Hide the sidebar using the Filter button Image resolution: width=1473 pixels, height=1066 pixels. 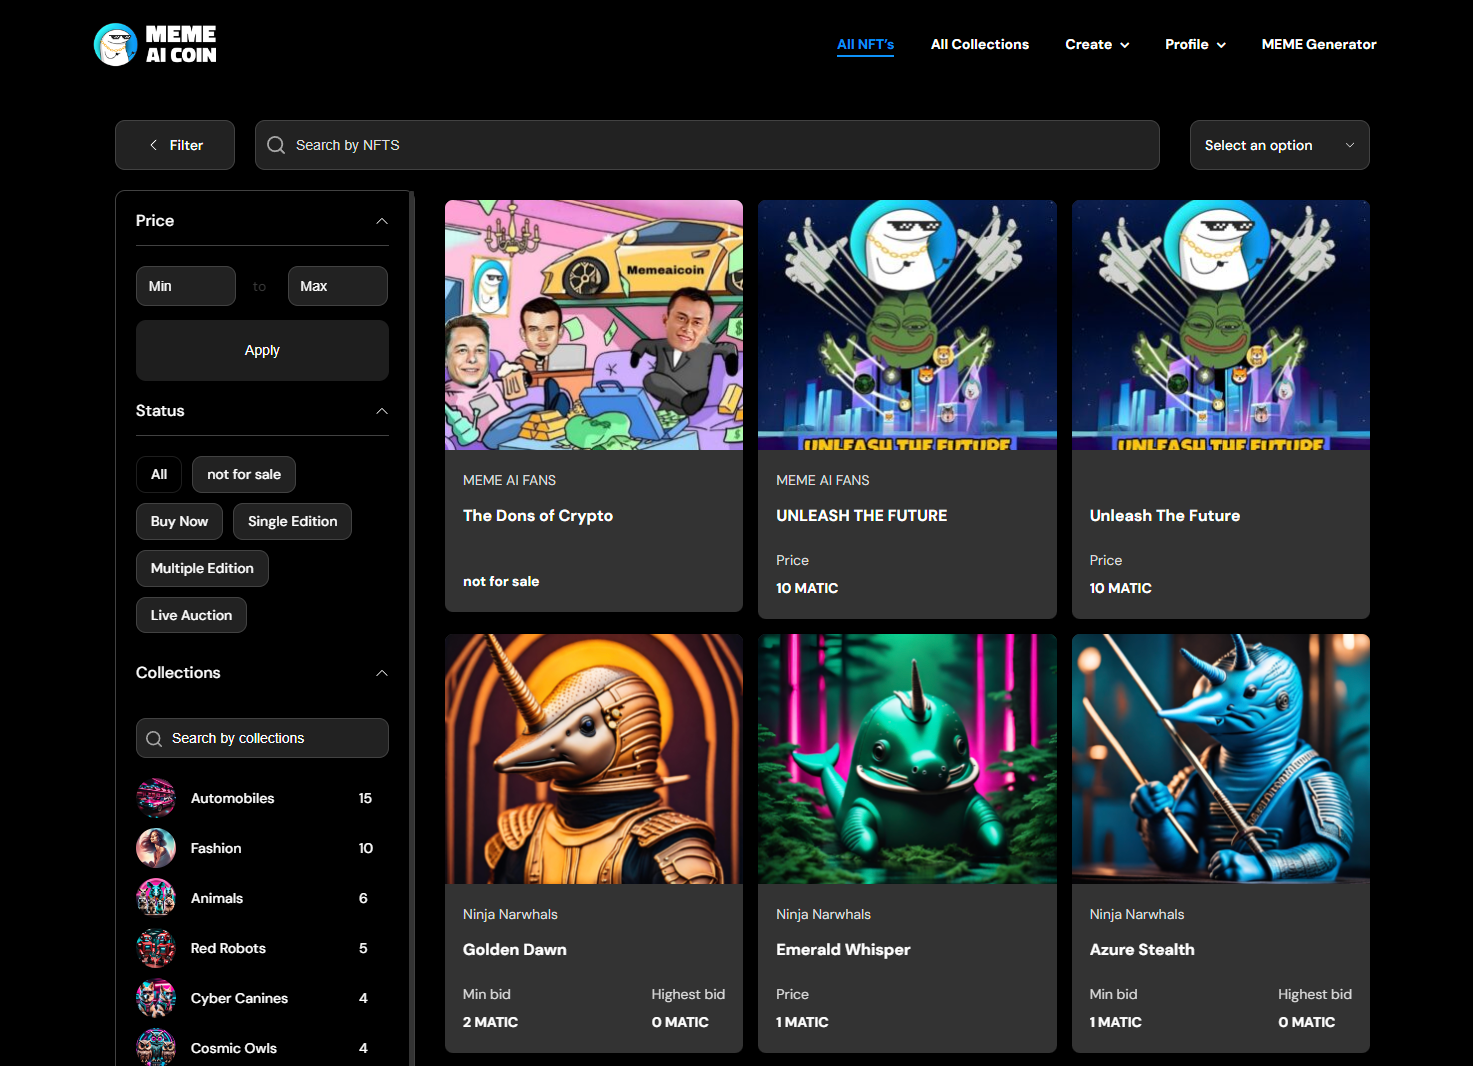(x=175, y=145)
